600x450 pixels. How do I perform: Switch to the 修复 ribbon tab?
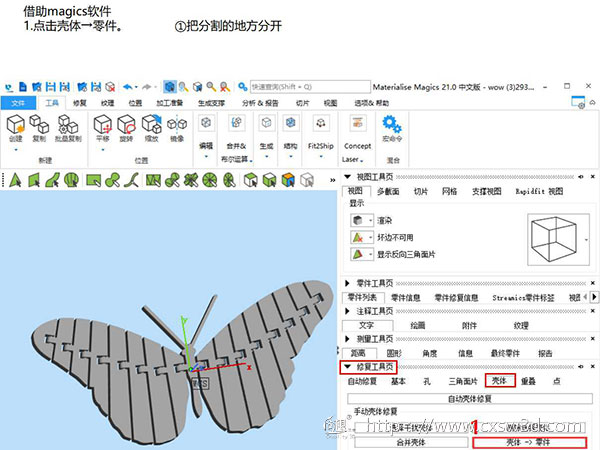pos(80,103)
